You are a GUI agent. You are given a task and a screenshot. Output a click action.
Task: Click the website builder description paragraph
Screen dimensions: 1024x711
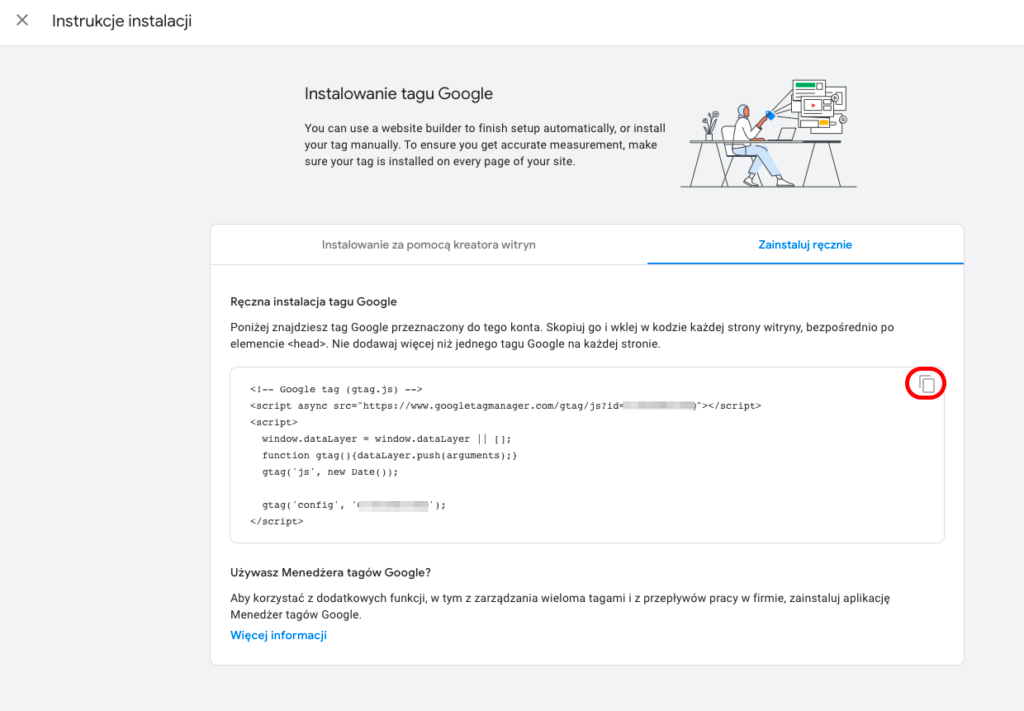pyautogui.click(x=484, y=145)
